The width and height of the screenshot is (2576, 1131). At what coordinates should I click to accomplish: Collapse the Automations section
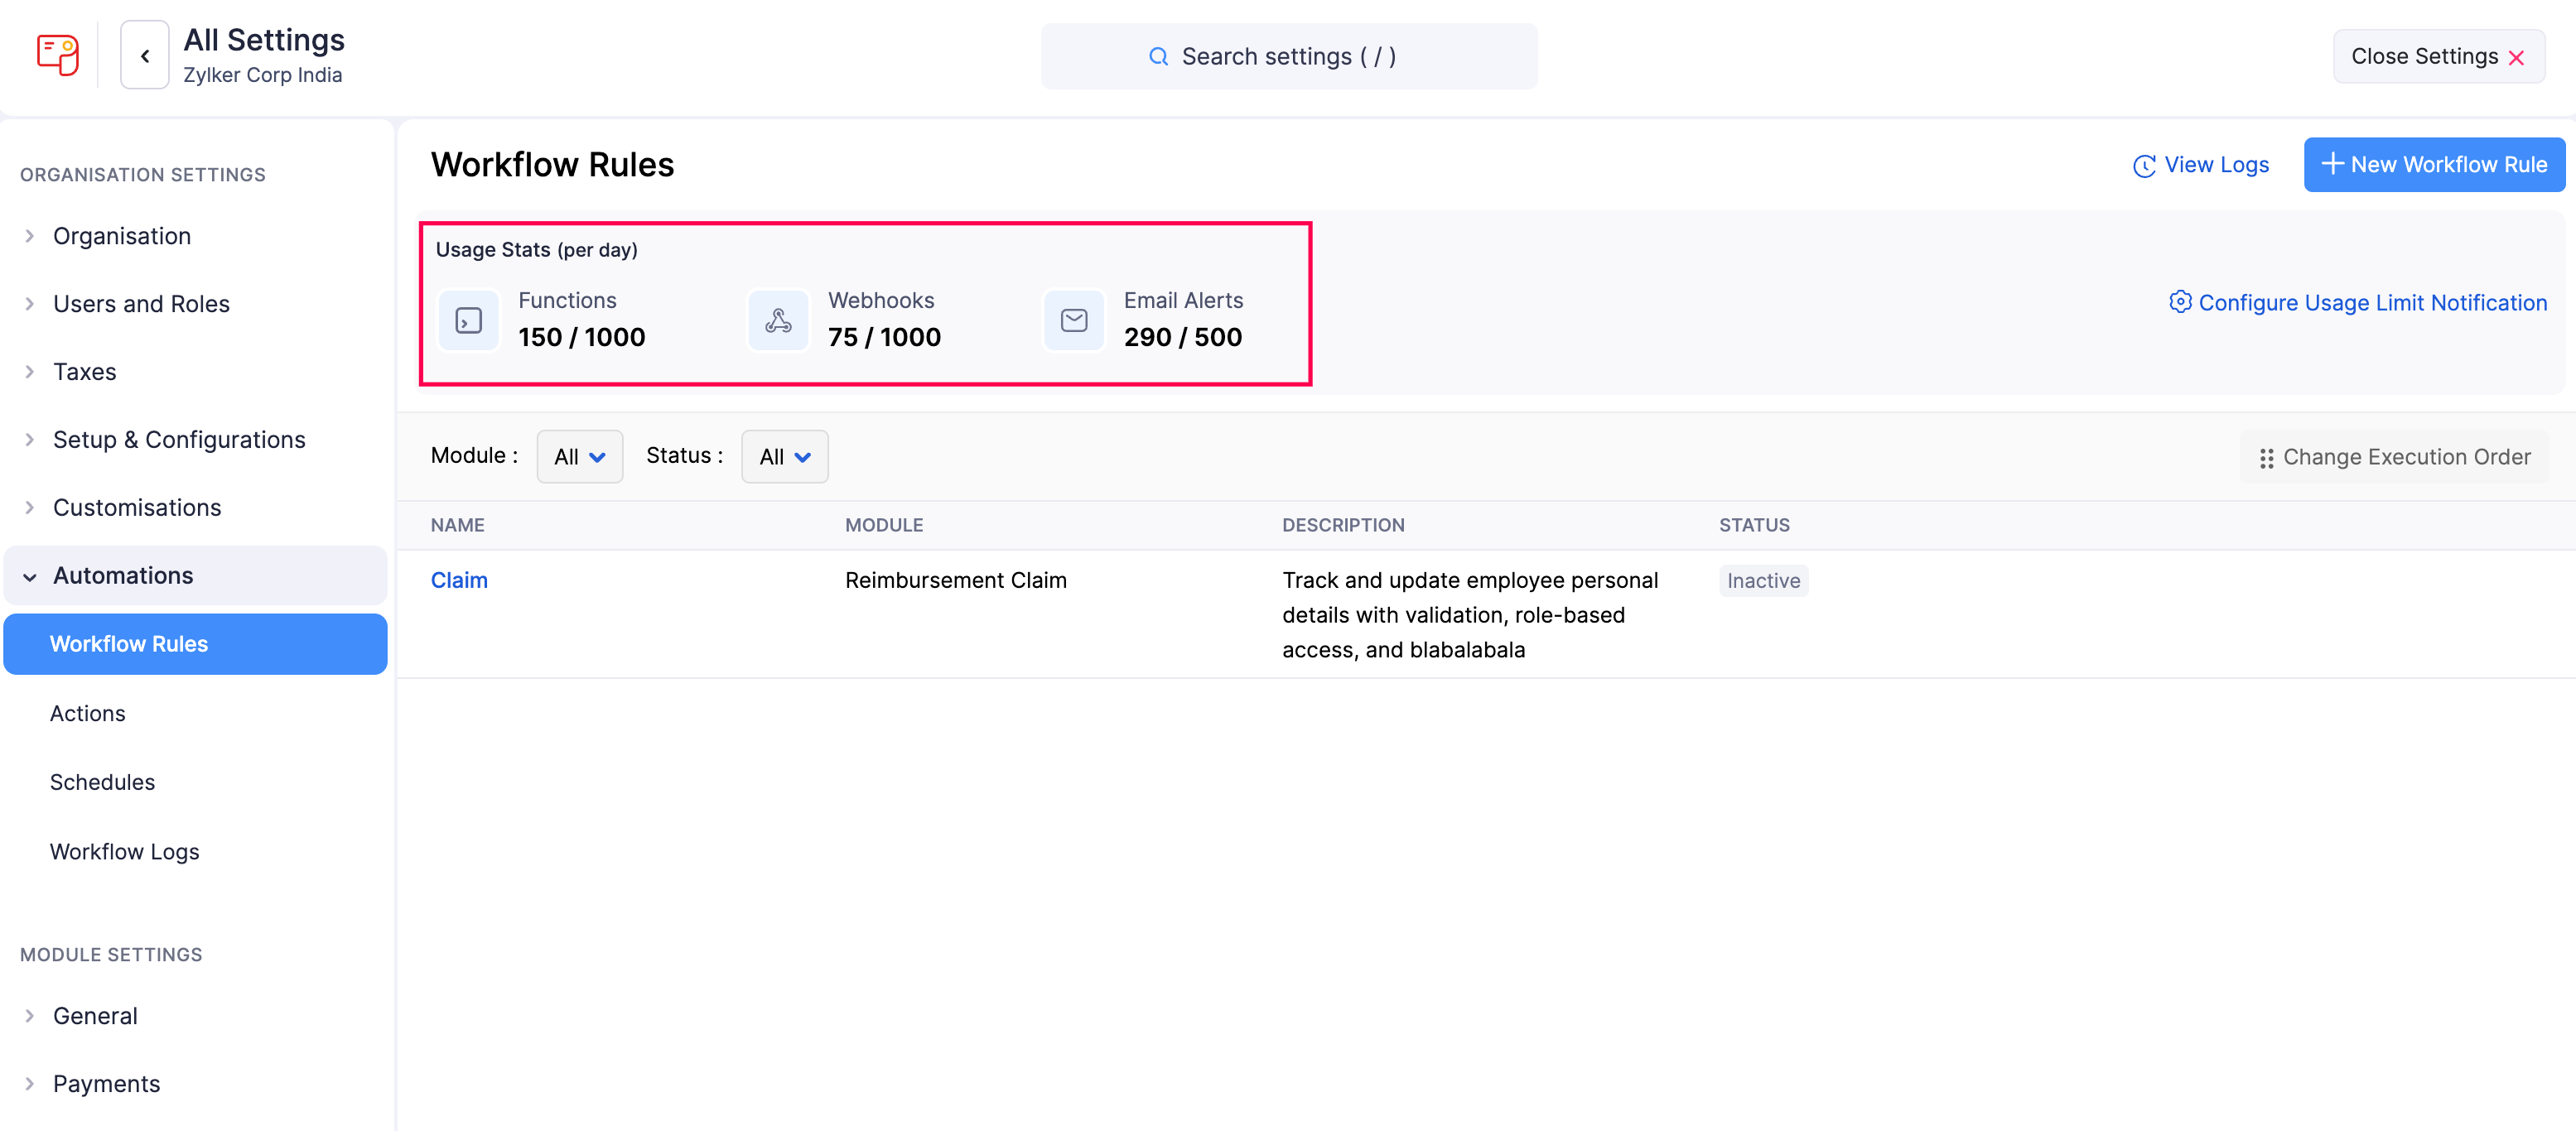195,576
